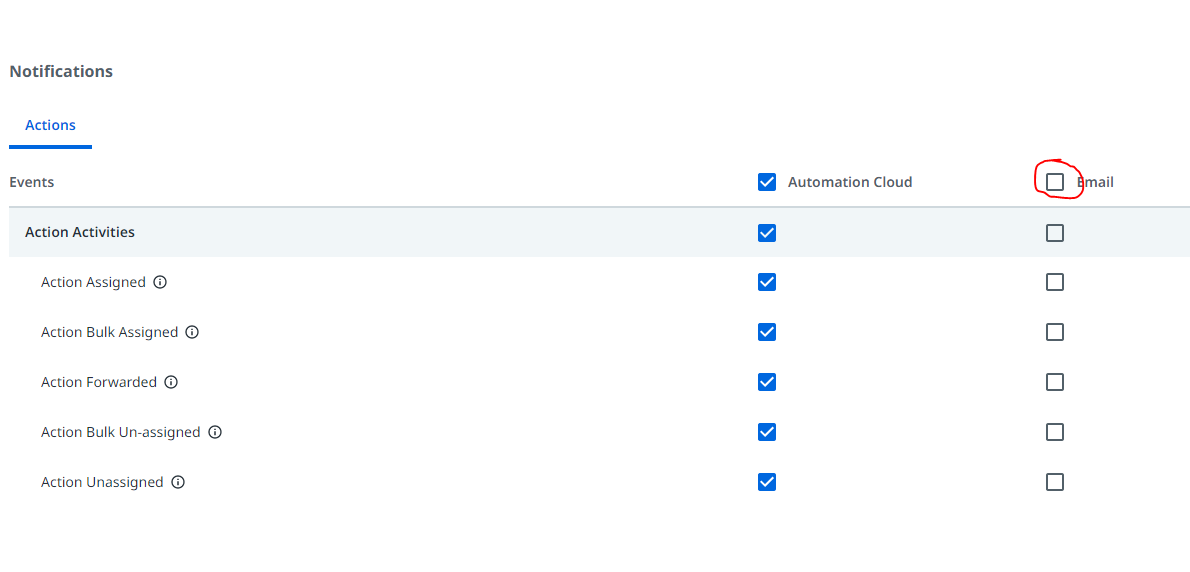Uncheck Automation Cloud for Action Bulk Assigned
Screen dimensions: 1190x572
click(x=767, y=332)
